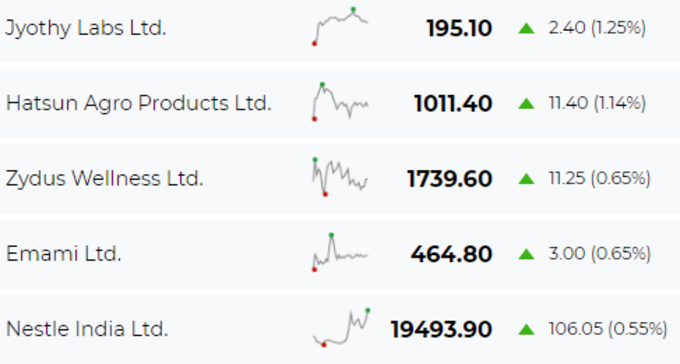Click the 19493.90 Nestle India price
The height and width of the screenshot is (364, 680).
tap(441, 329)
